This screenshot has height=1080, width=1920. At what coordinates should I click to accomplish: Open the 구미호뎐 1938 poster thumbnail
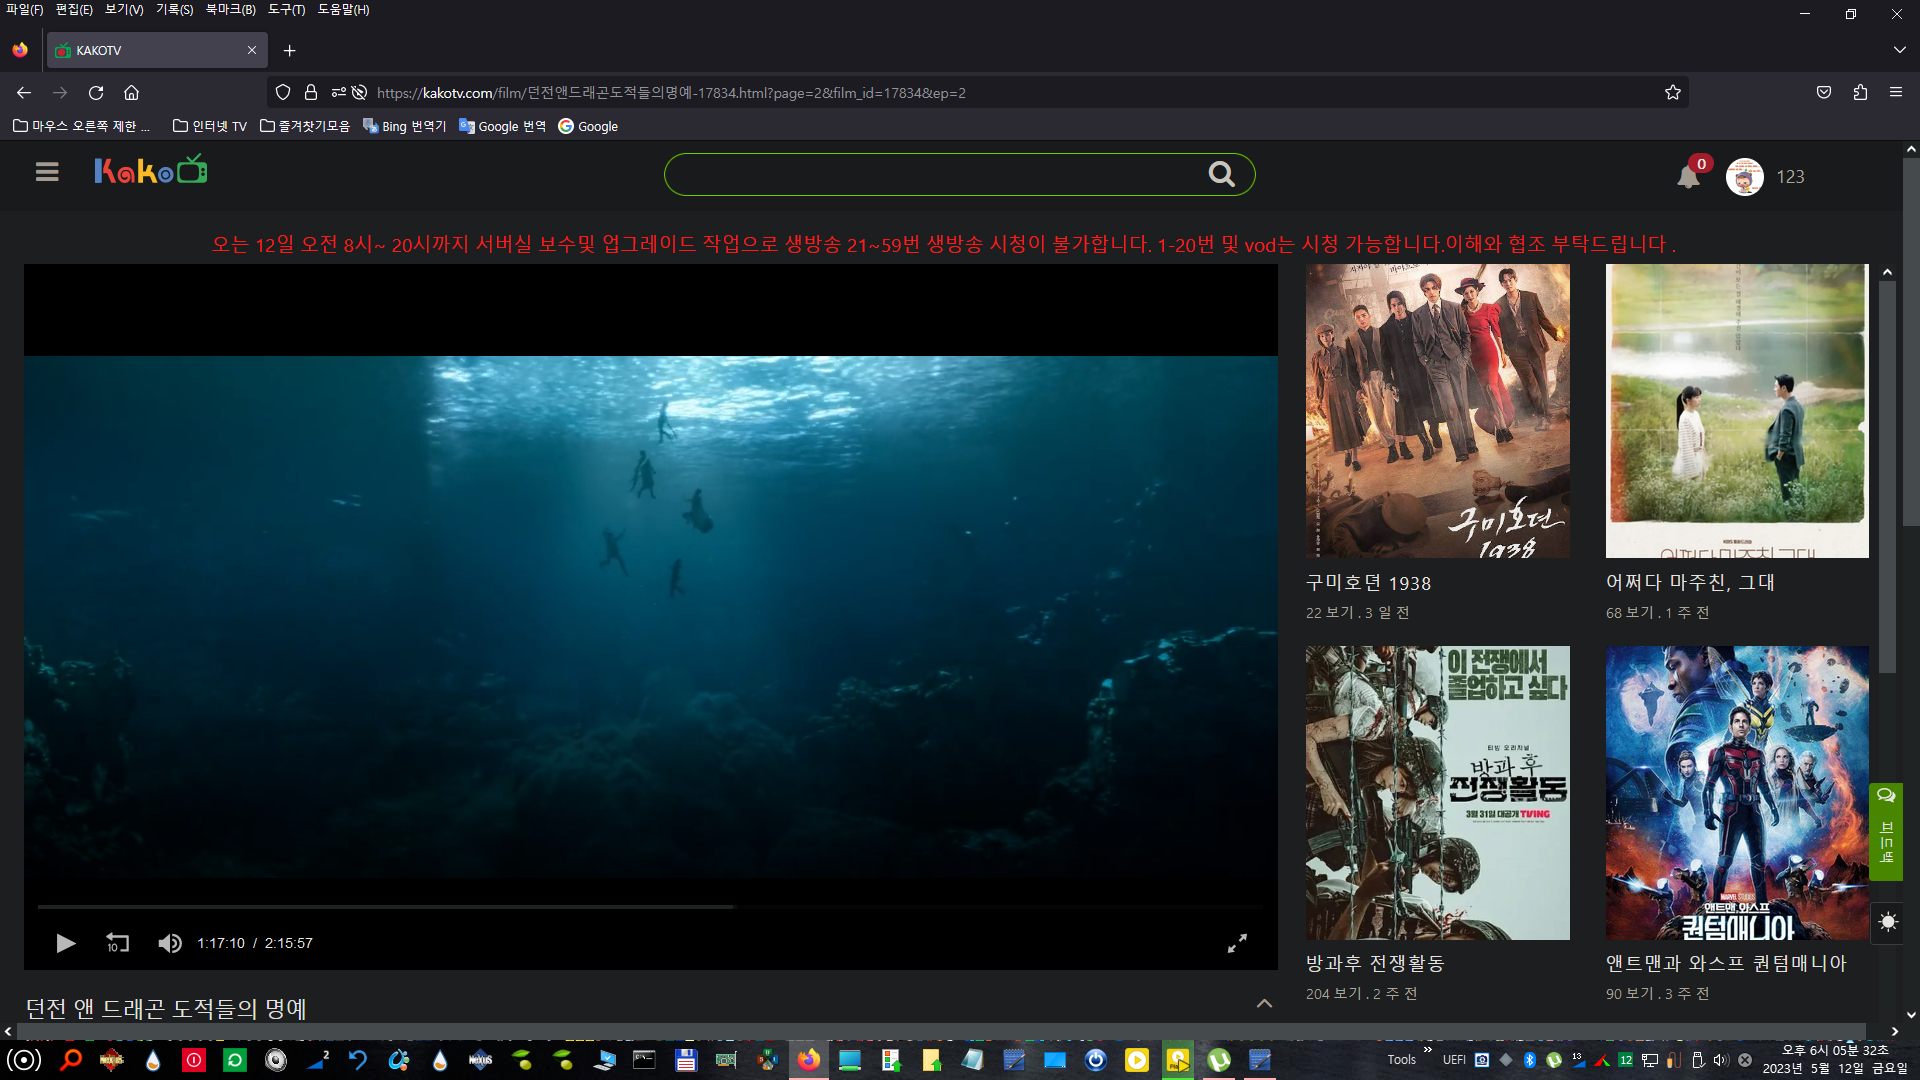coord(1437,411)
